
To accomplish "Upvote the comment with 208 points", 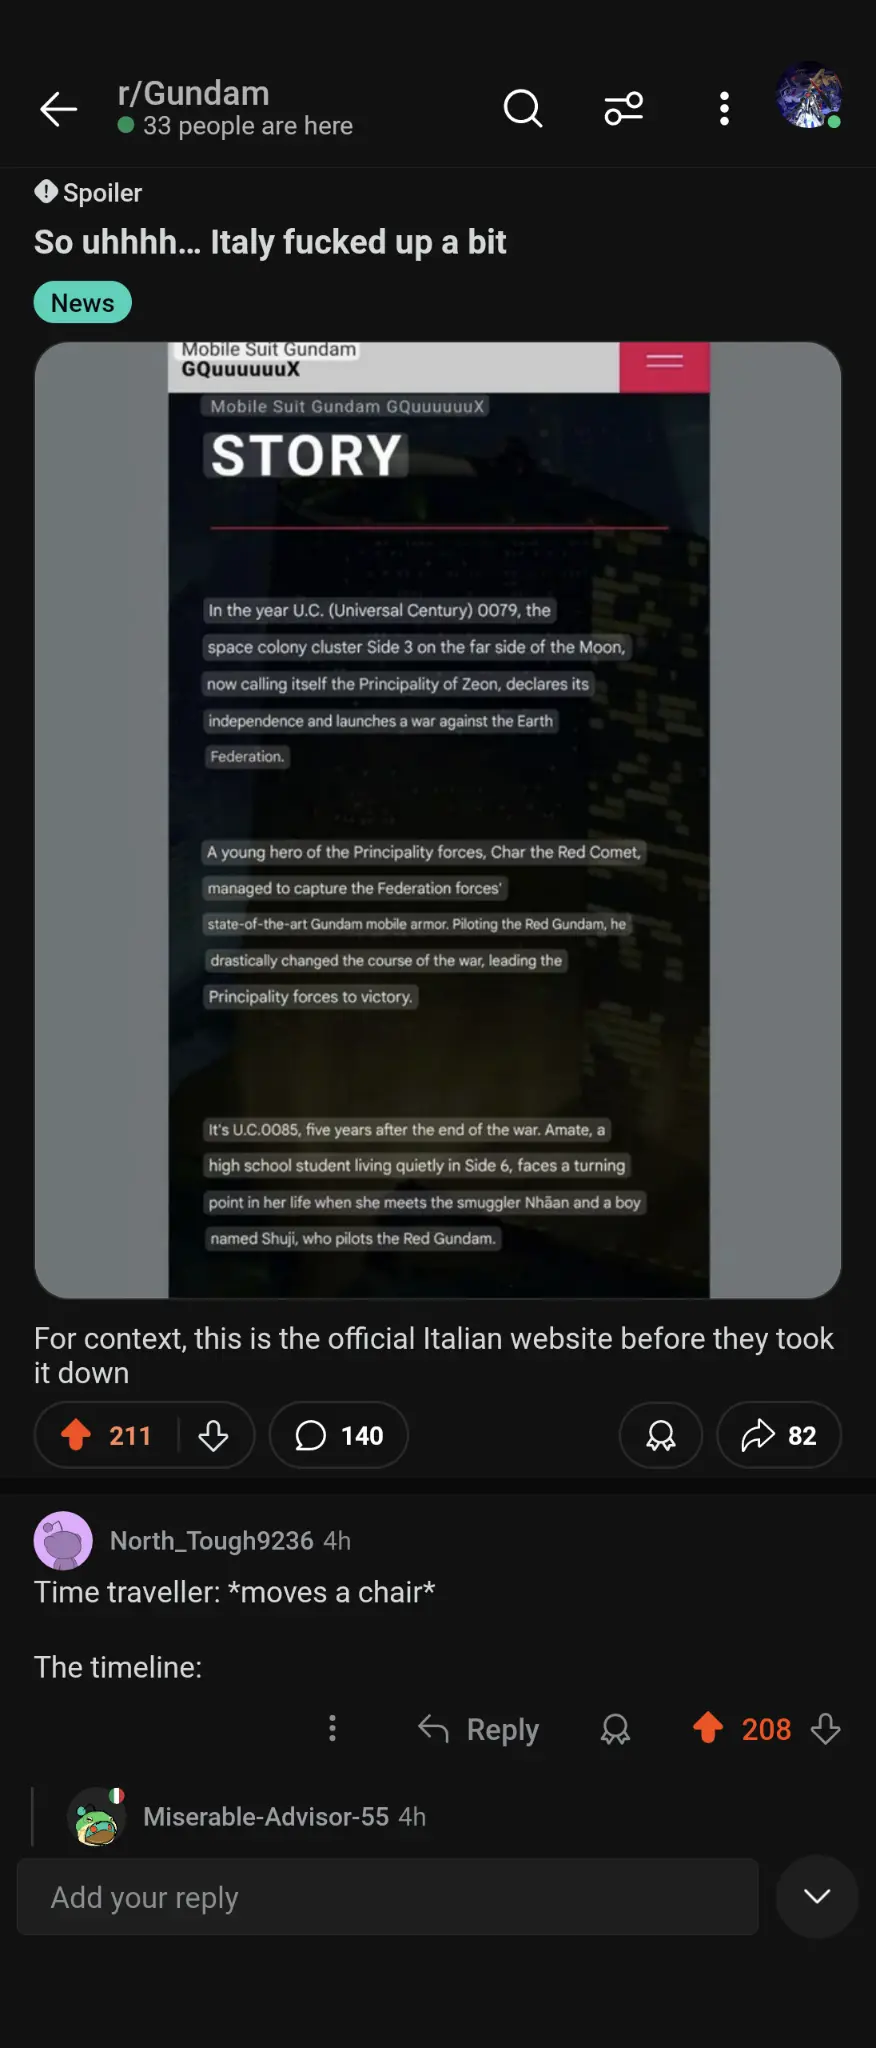I will coord(708,1728).
